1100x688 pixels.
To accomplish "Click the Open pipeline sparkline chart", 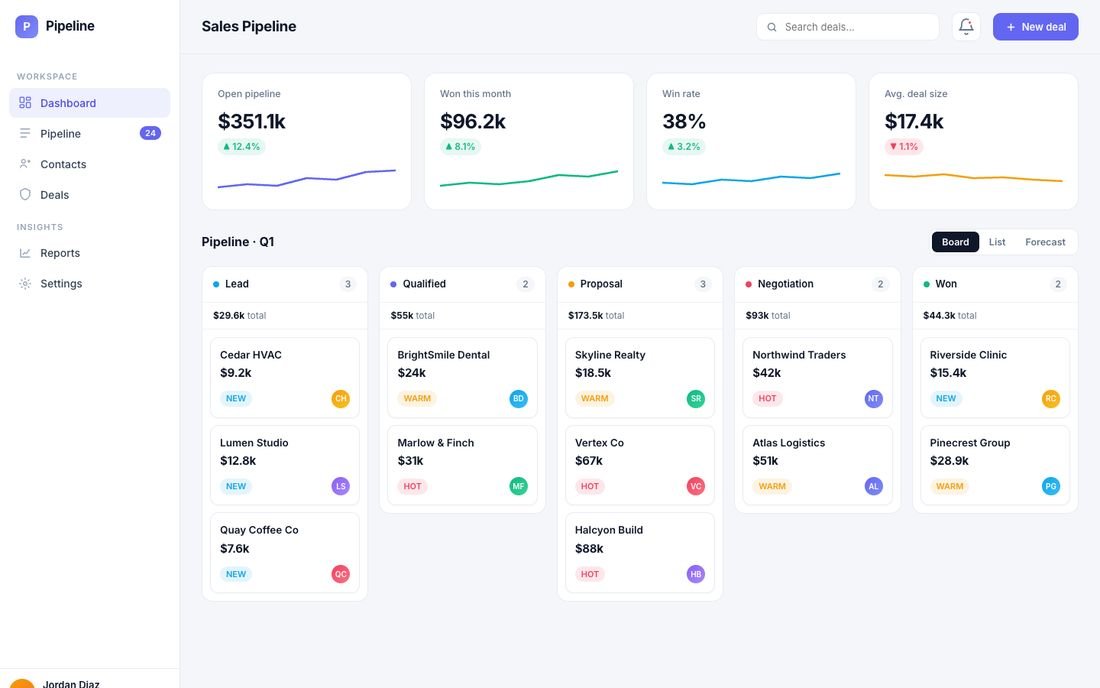I will (307, 179).
